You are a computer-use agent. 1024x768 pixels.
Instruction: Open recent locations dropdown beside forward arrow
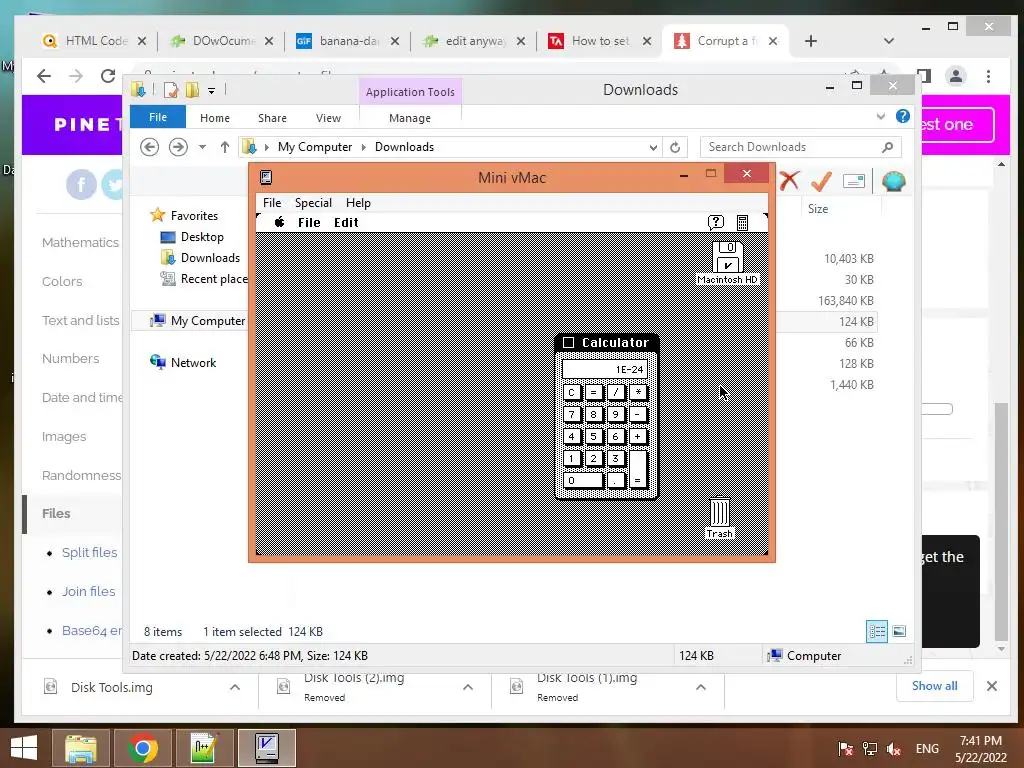[202, 147]
